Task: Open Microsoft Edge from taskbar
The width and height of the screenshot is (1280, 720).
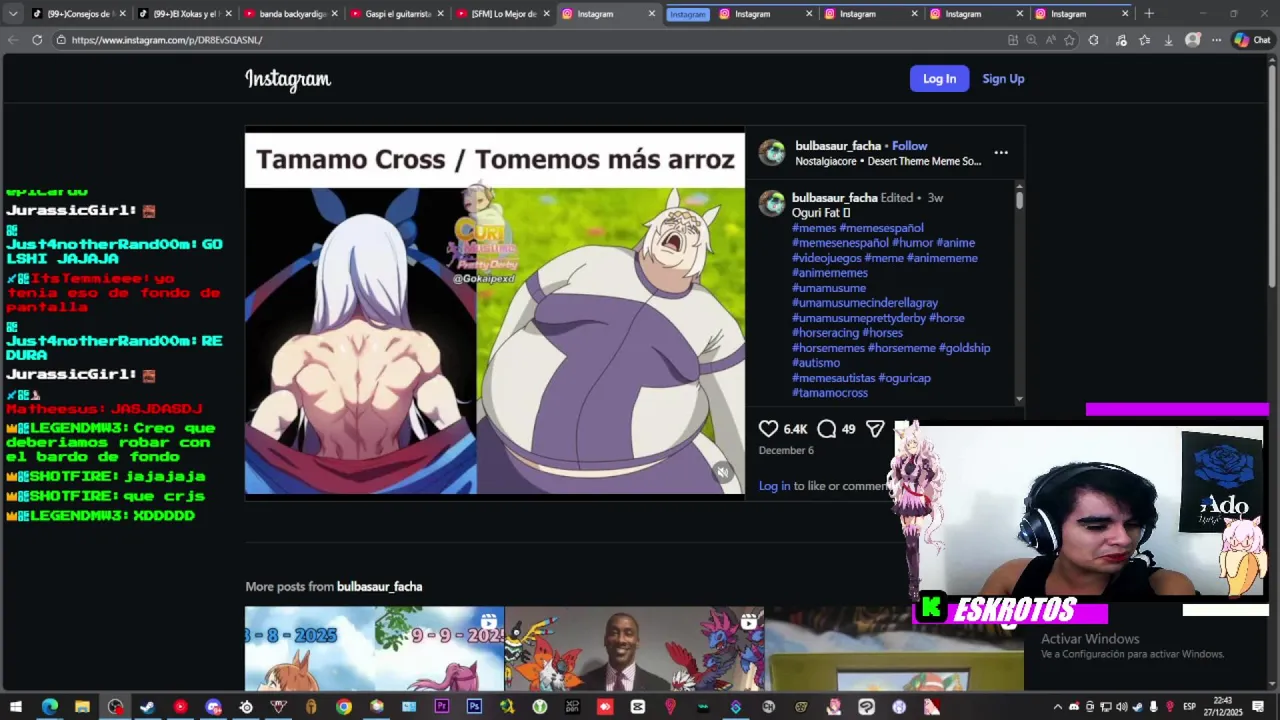Action: click(49, 707)
